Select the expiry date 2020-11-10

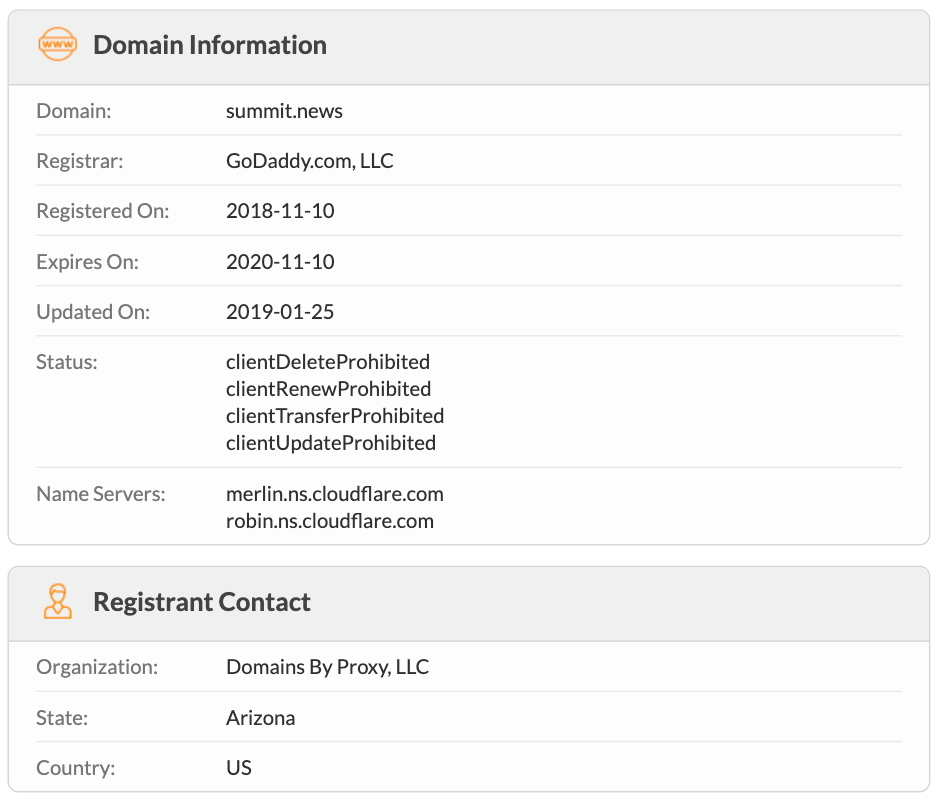point(280,262)
